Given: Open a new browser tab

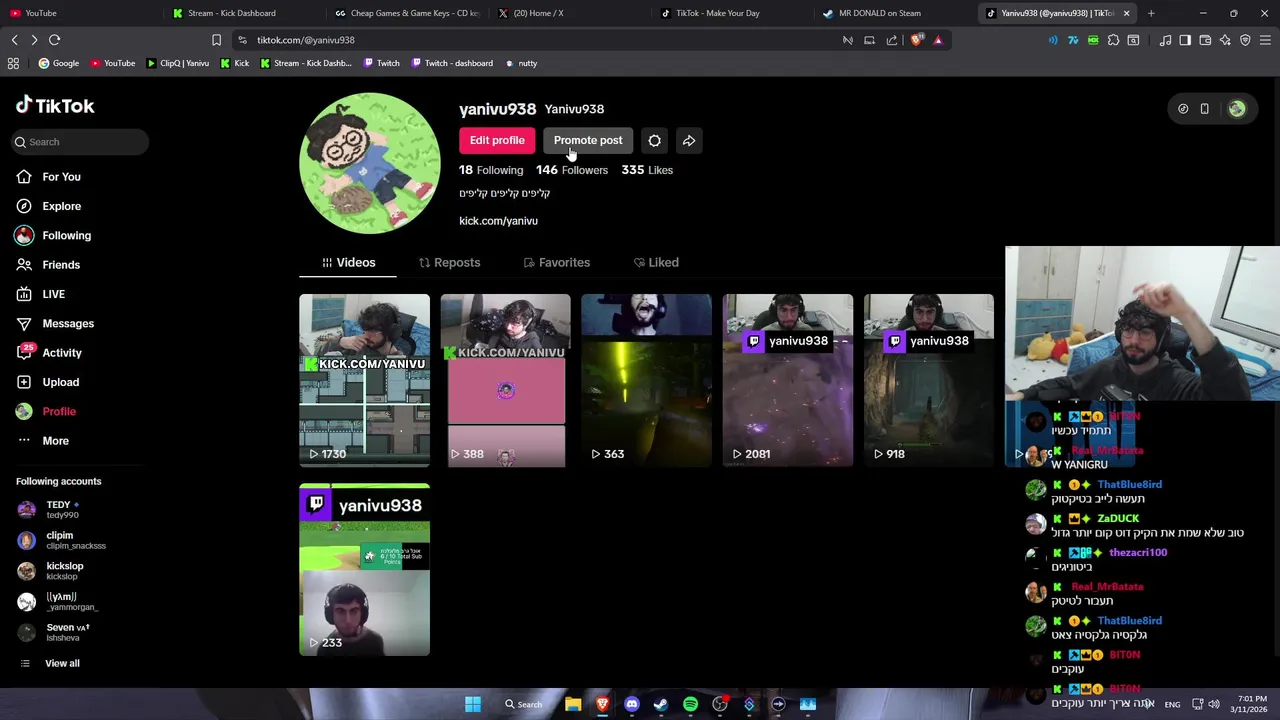Looking at the screenshot, I should tap(1151, 13).
